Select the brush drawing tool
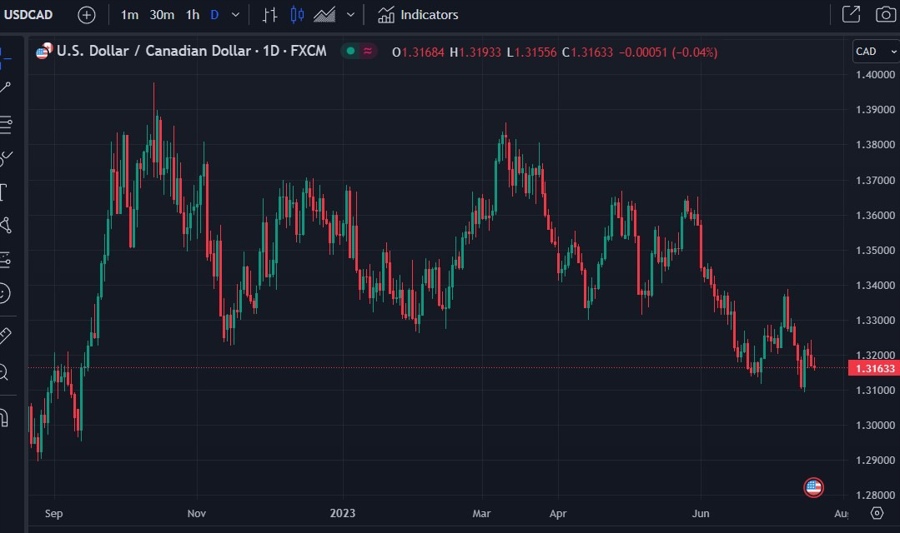900x533 pixels. click(x=5, y=158)
